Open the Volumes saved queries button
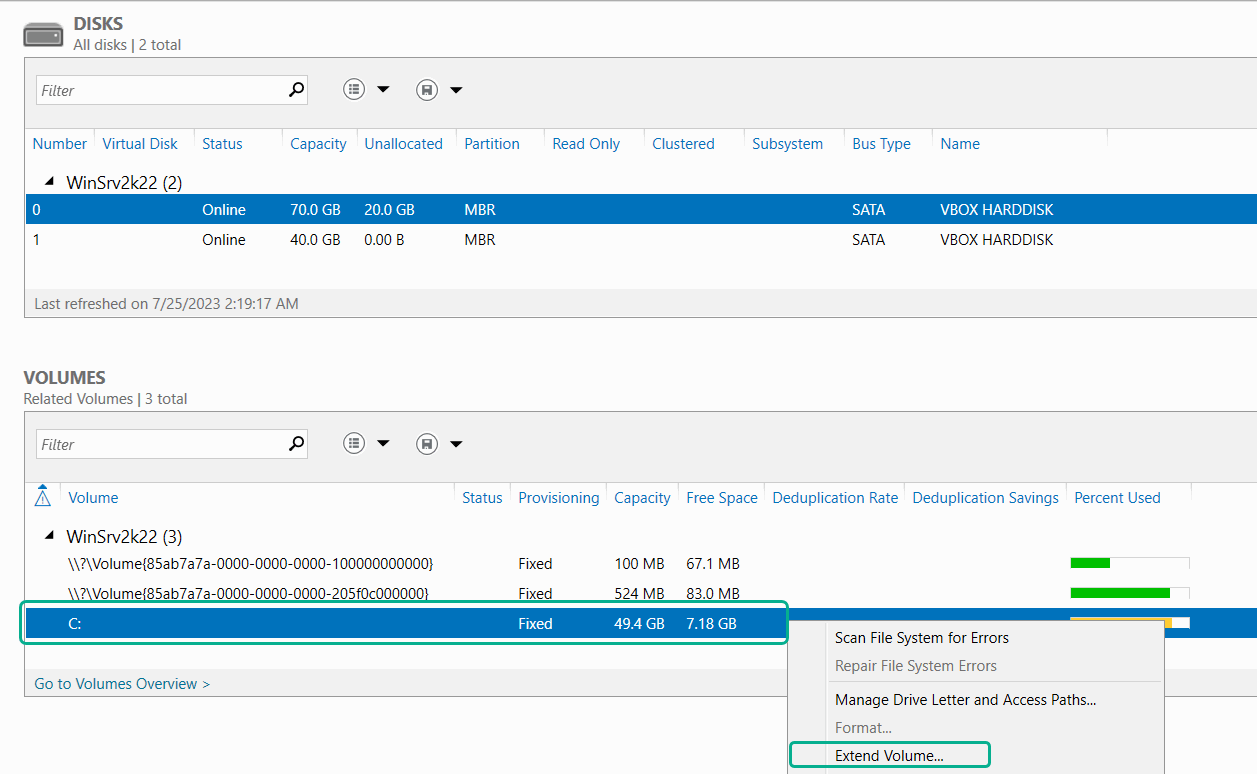 [x=427, y=444]
